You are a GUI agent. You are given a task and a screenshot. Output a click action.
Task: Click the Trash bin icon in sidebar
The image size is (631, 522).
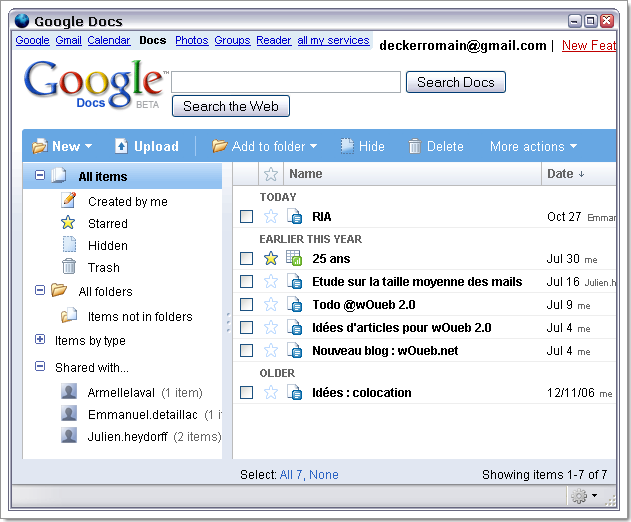pos(69,266)
